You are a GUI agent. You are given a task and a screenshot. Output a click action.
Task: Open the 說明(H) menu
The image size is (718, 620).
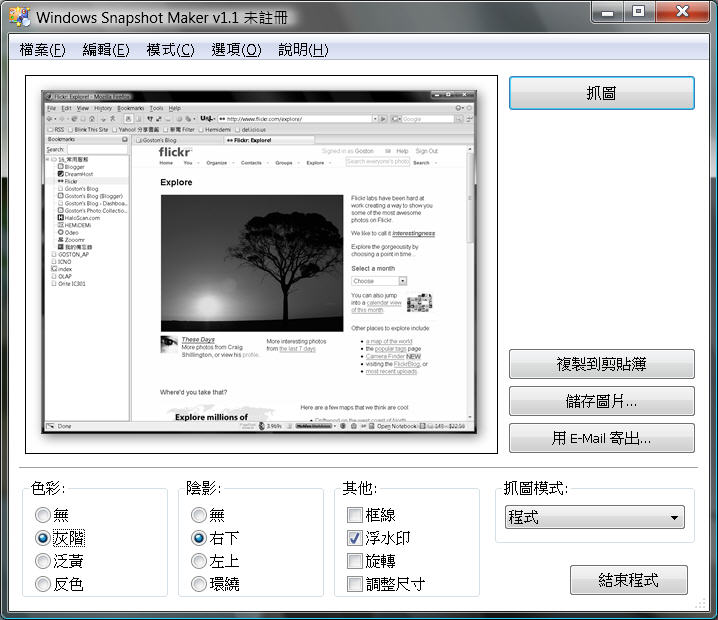coord(303,49)
